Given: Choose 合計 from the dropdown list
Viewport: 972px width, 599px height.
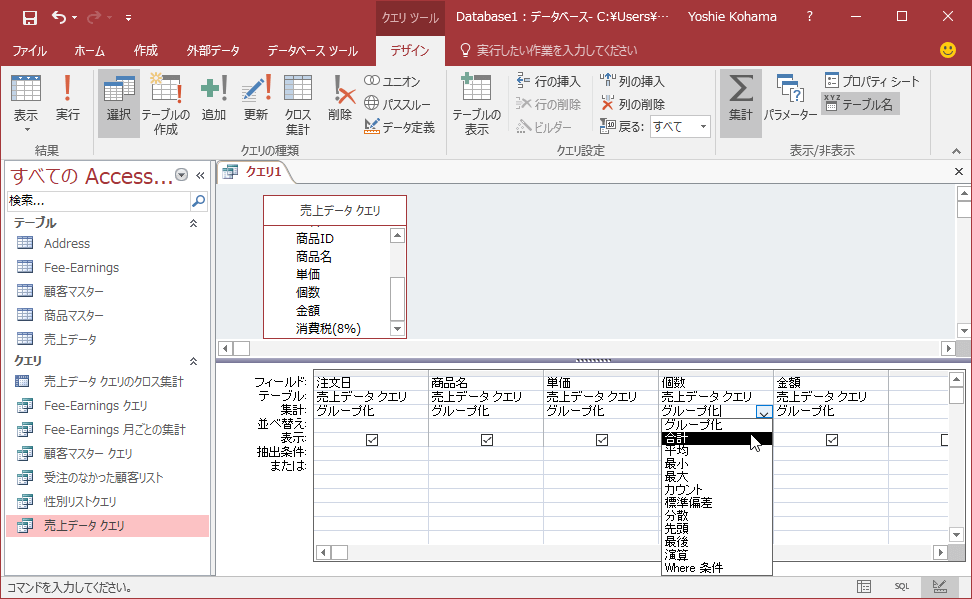Looking at the screenshot, I should pyautogui.click(x=717, y=438).
